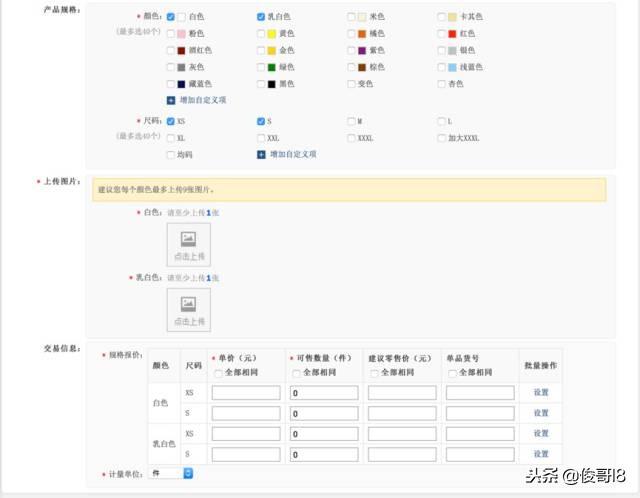Check the M size checkbox
Image resolution: width=640 pixels, height=498 pixels.
click(x=351, y=121)
